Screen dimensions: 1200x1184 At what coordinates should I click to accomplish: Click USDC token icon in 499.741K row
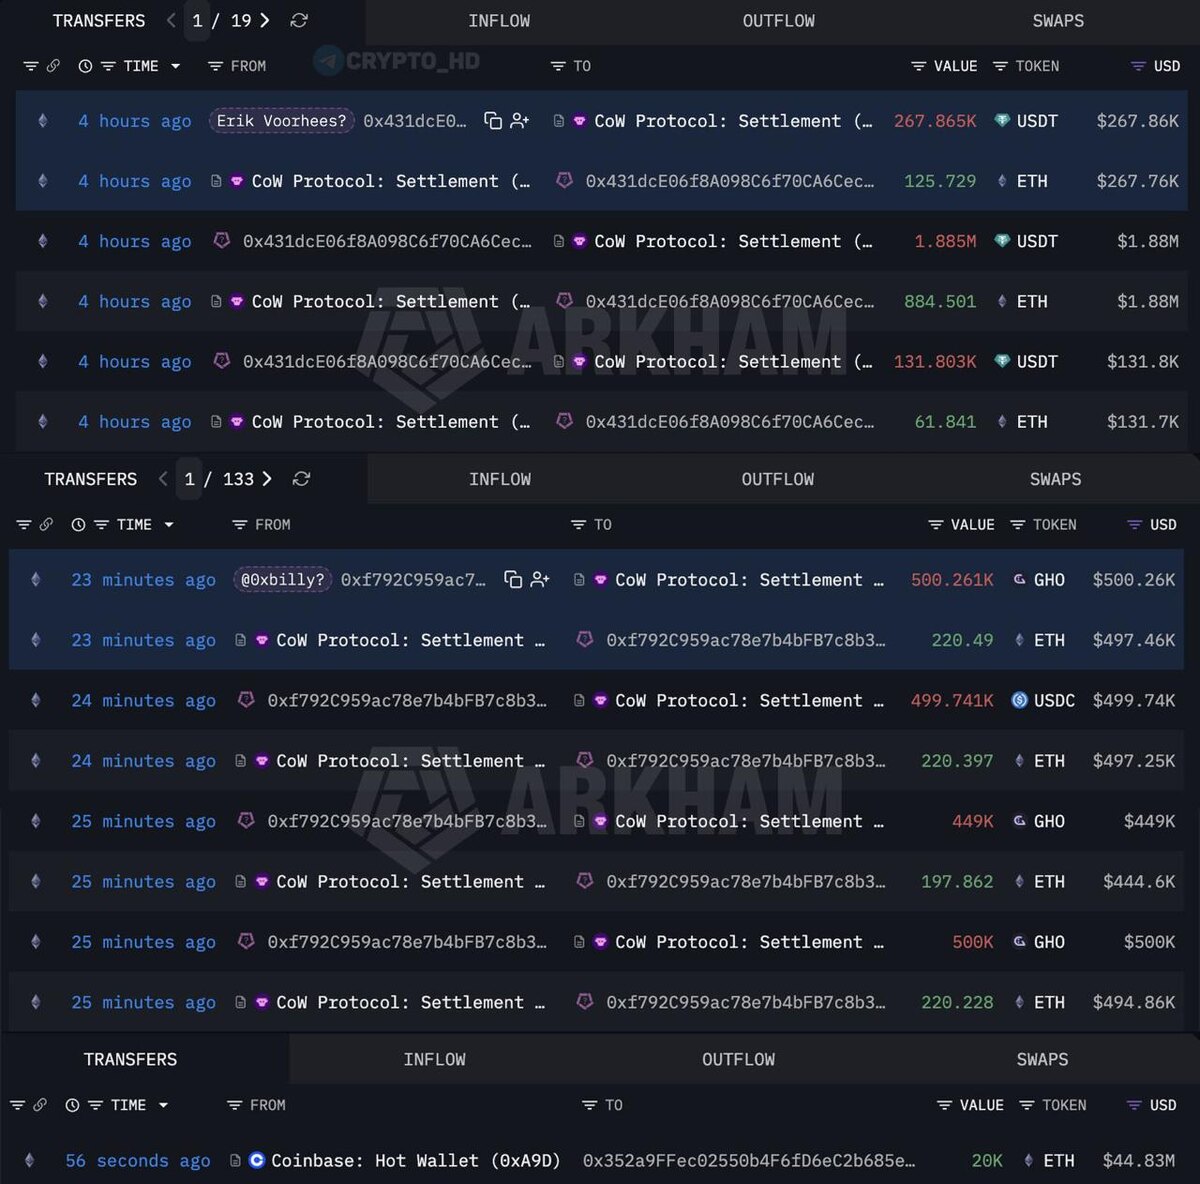1019,701
